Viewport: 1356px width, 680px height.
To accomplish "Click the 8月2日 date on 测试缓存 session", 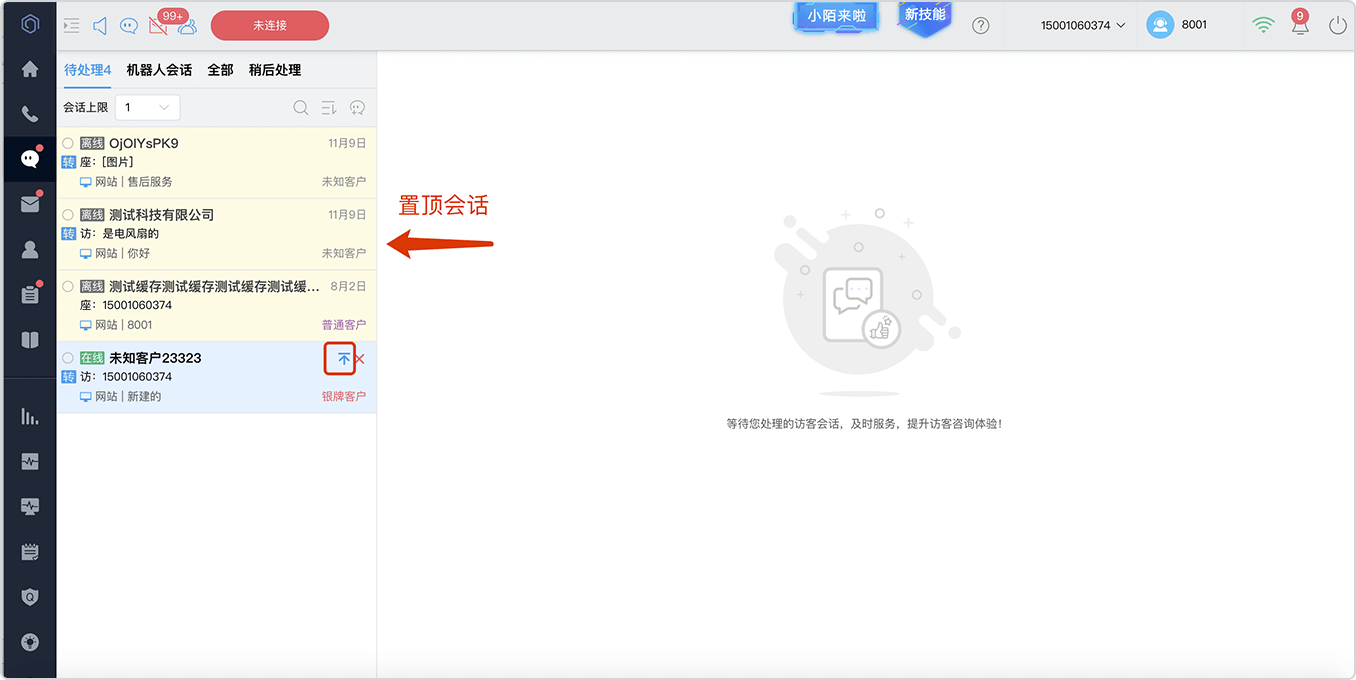I will coord(348,286).
